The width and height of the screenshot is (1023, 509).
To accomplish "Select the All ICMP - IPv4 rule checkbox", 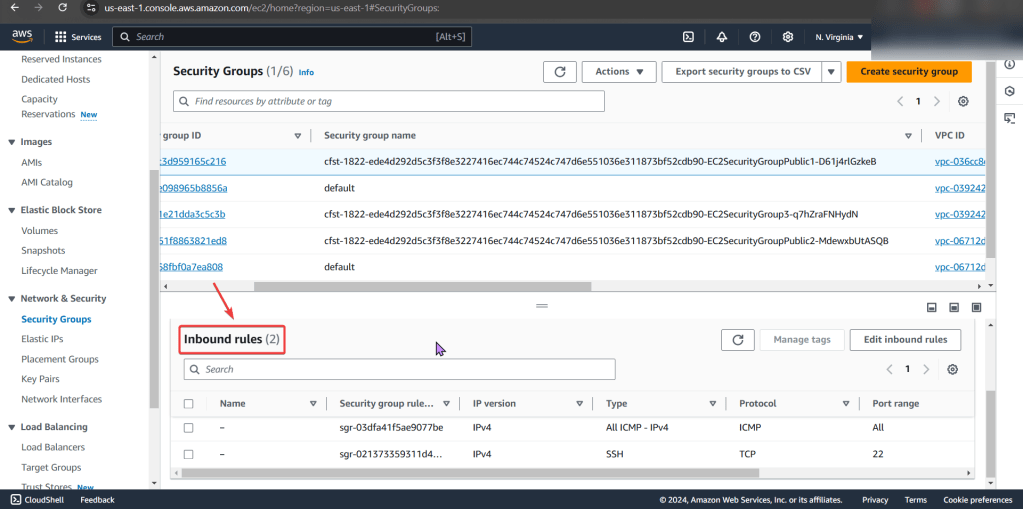I will [x=189, y=428].
